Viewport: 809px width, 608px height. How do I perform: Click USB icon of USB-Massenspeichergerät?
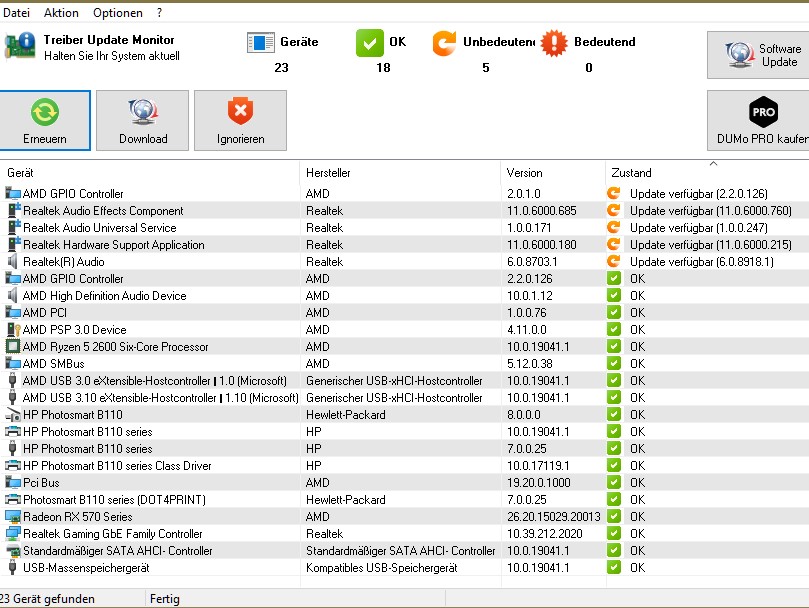(13, 568)
